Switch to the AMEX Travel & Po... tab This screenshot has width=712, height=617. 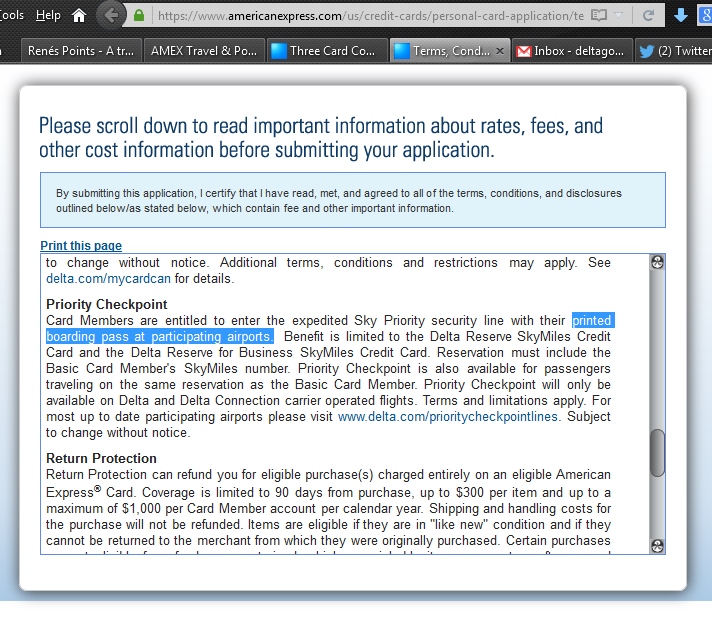[206, 51]
